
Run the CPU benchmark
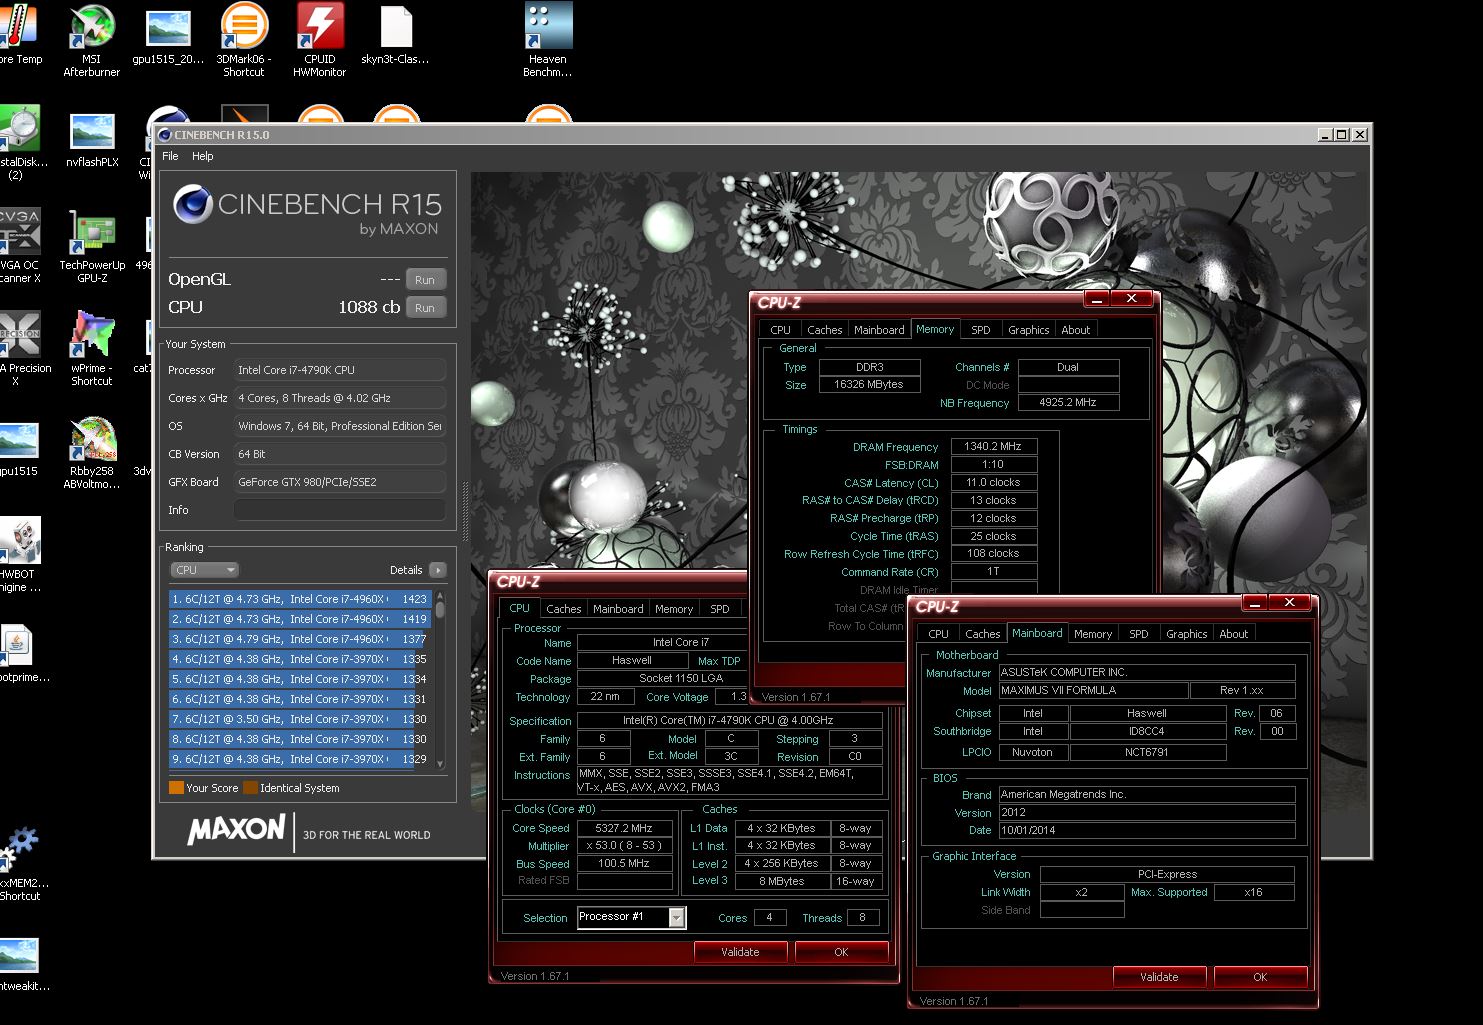pos(425,308)
